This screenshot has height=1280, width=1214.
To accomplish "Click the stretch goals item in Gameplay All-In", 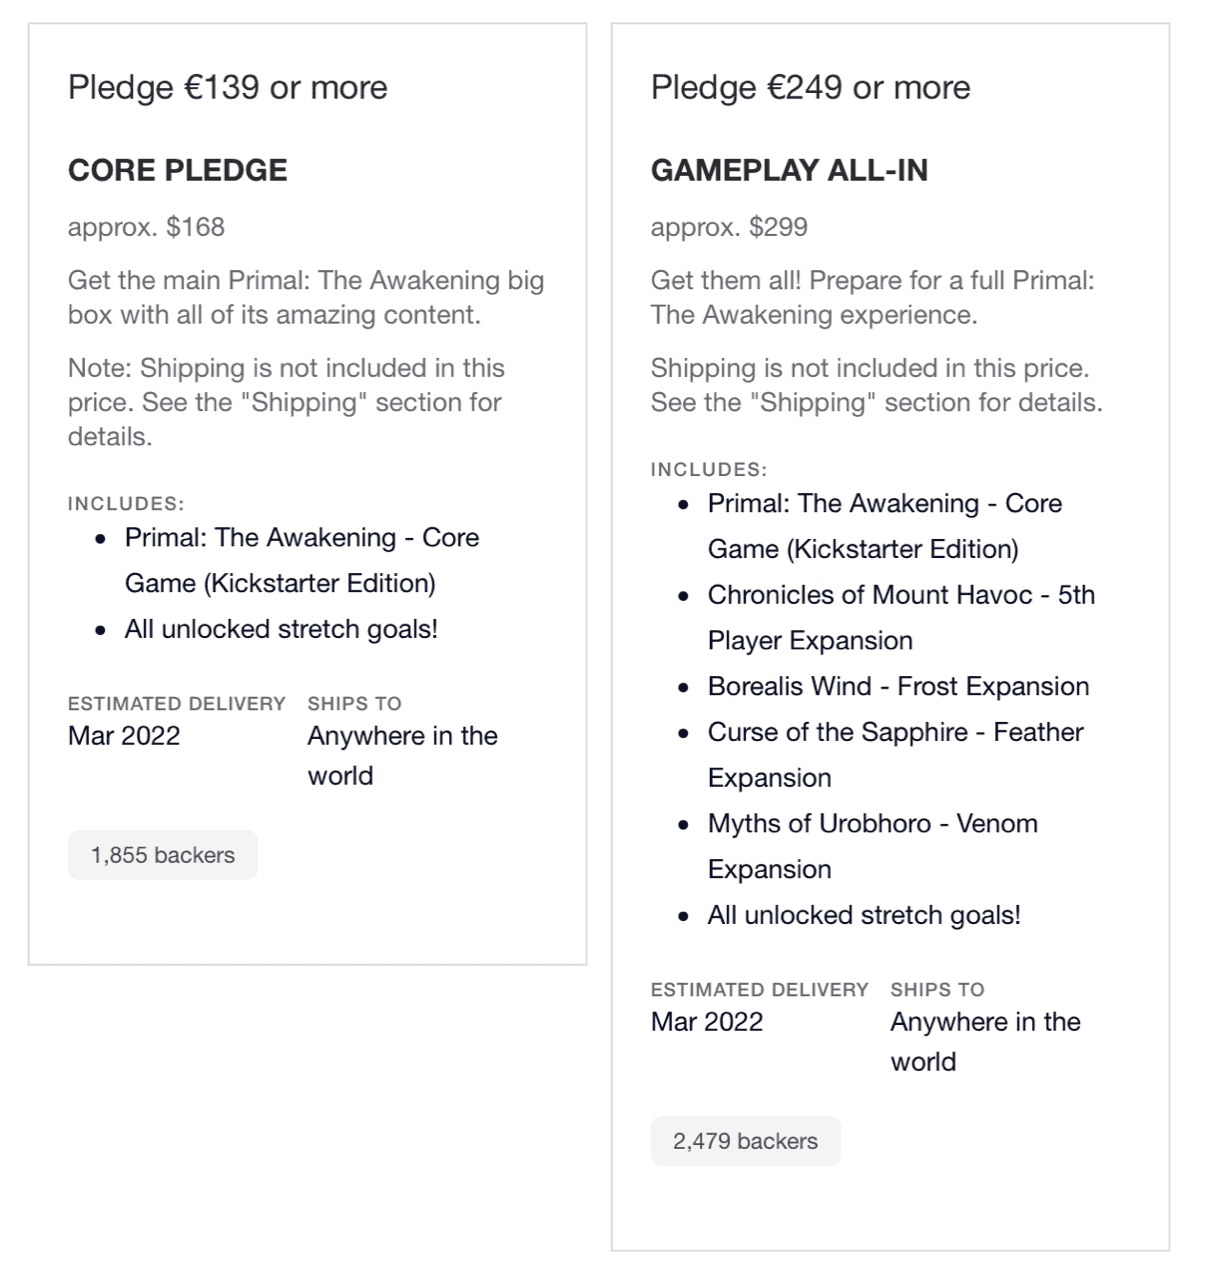I will tap(864, 915).
